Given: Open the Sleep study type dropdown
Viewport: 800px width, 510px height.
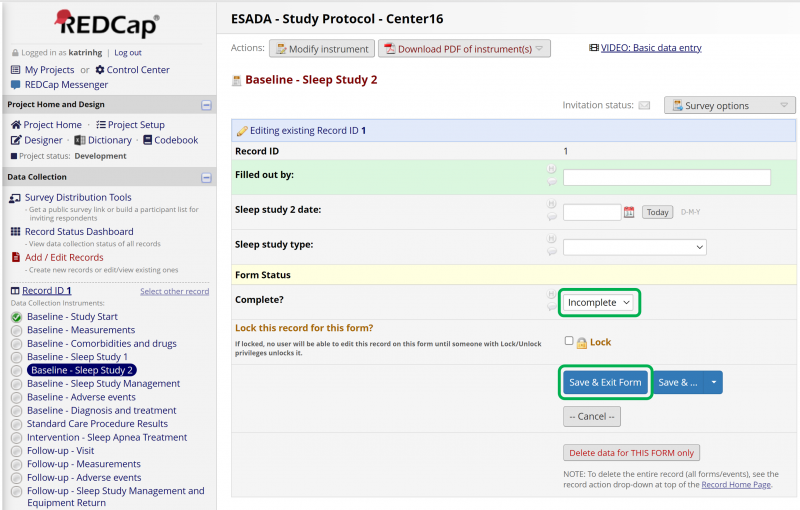Looking at the screenshot, I should click(x=634, y=247).
